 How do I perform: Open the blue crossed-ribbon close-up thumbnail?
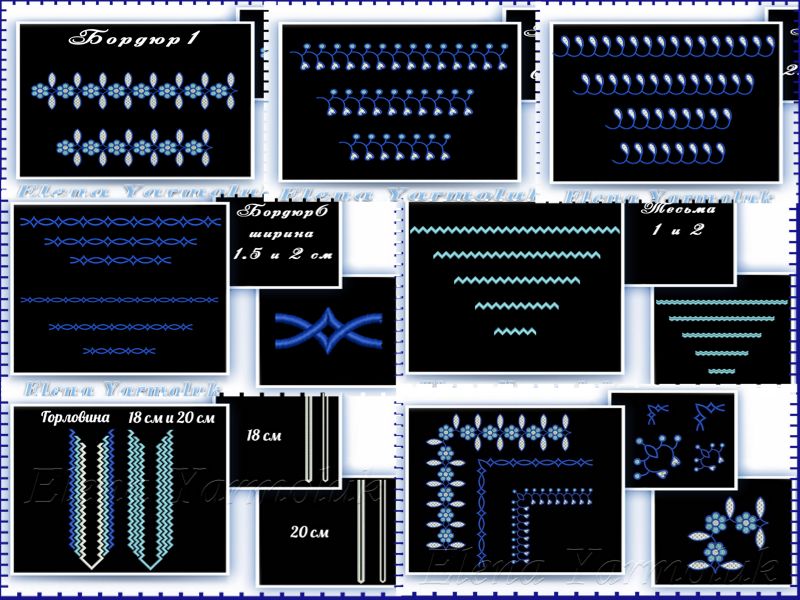[x=327, y=331]
